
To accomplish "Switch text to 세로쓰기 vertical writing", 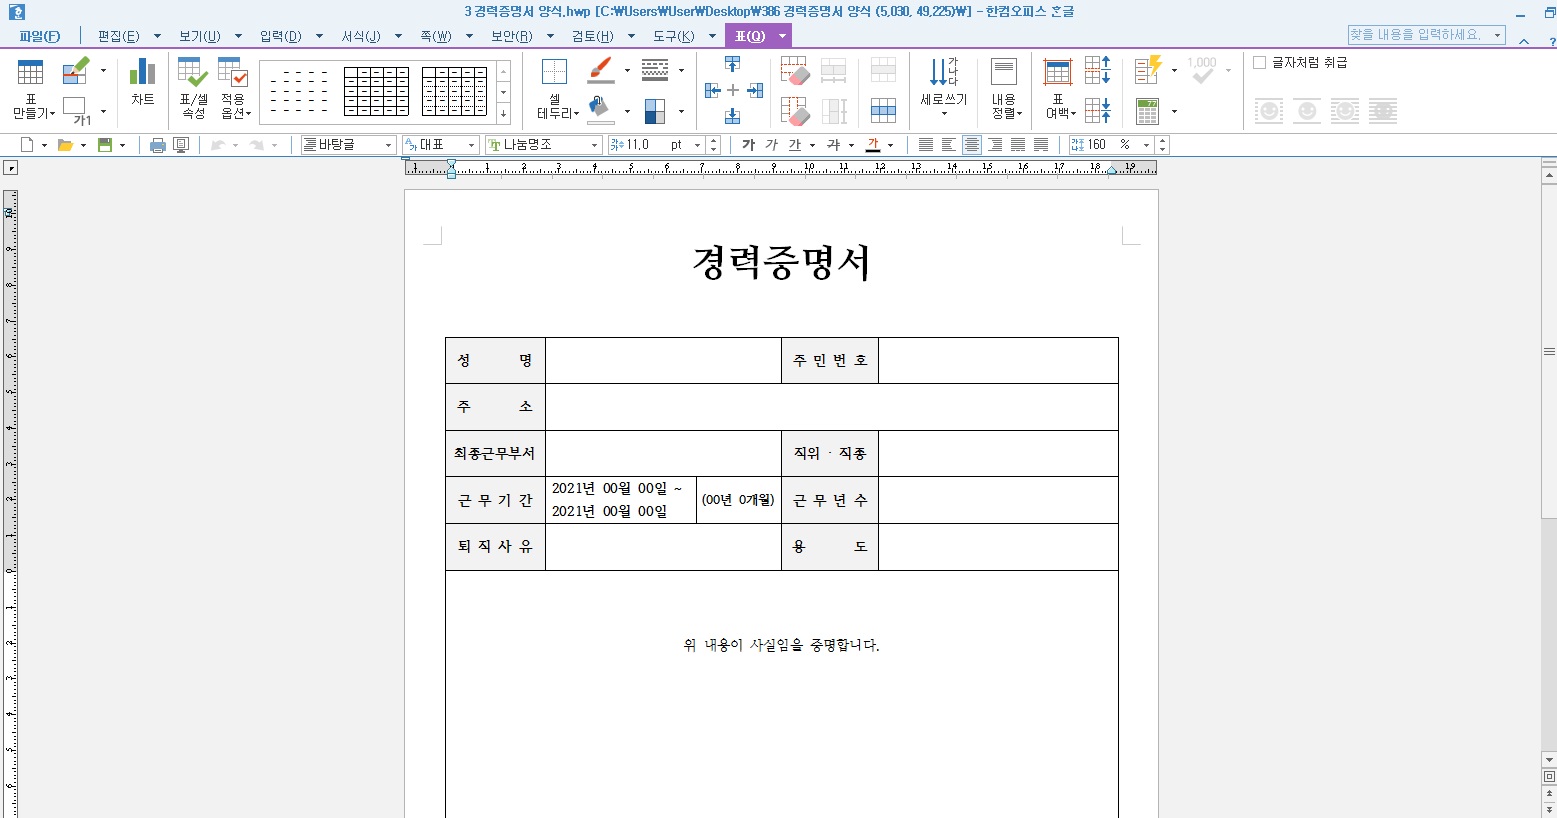I will 944,88.
